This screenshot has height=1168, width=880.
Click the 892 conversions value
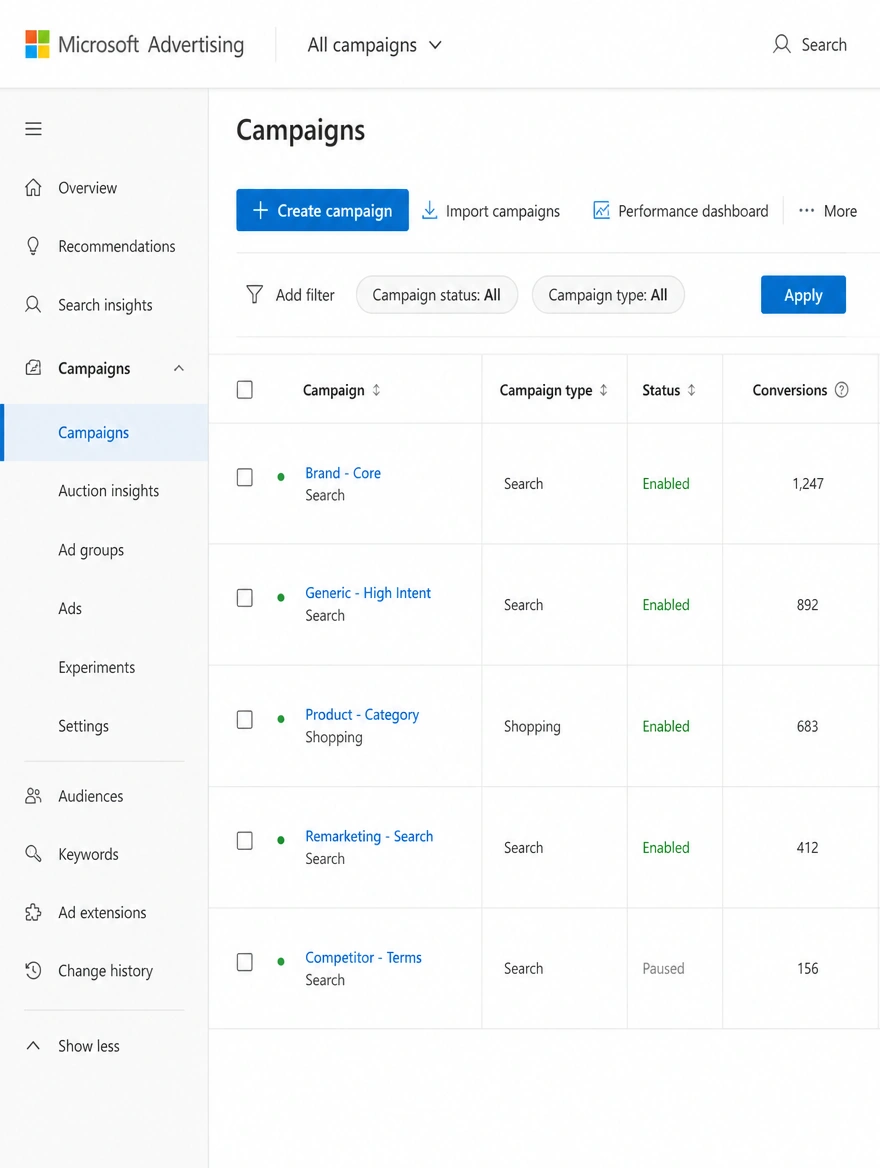(808, 605)
